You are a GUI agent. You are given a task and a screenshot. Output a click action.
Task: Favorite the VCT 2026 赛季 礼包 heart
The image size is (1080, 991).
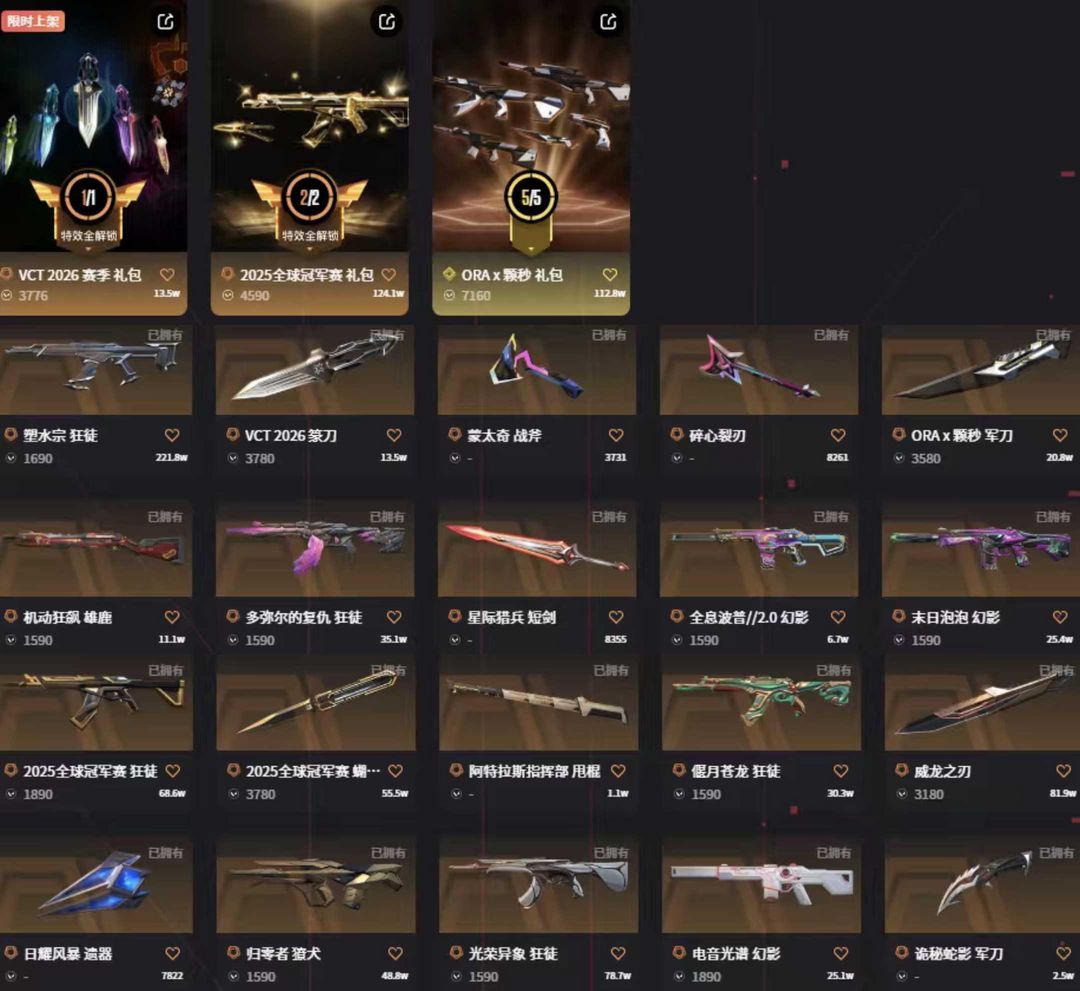pyautogui.click(x=167, y=275)
